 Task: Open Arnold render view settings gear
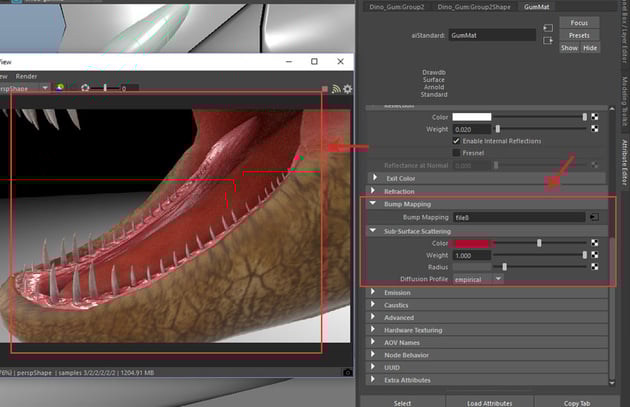(348, 88)
